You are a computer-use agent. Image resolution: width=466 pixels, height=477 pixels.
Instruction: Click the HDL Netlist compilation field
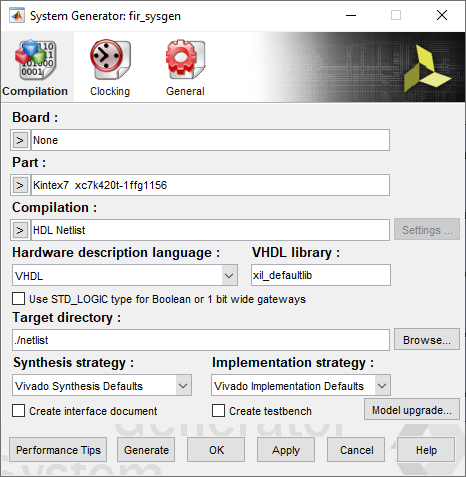[210, 230]
